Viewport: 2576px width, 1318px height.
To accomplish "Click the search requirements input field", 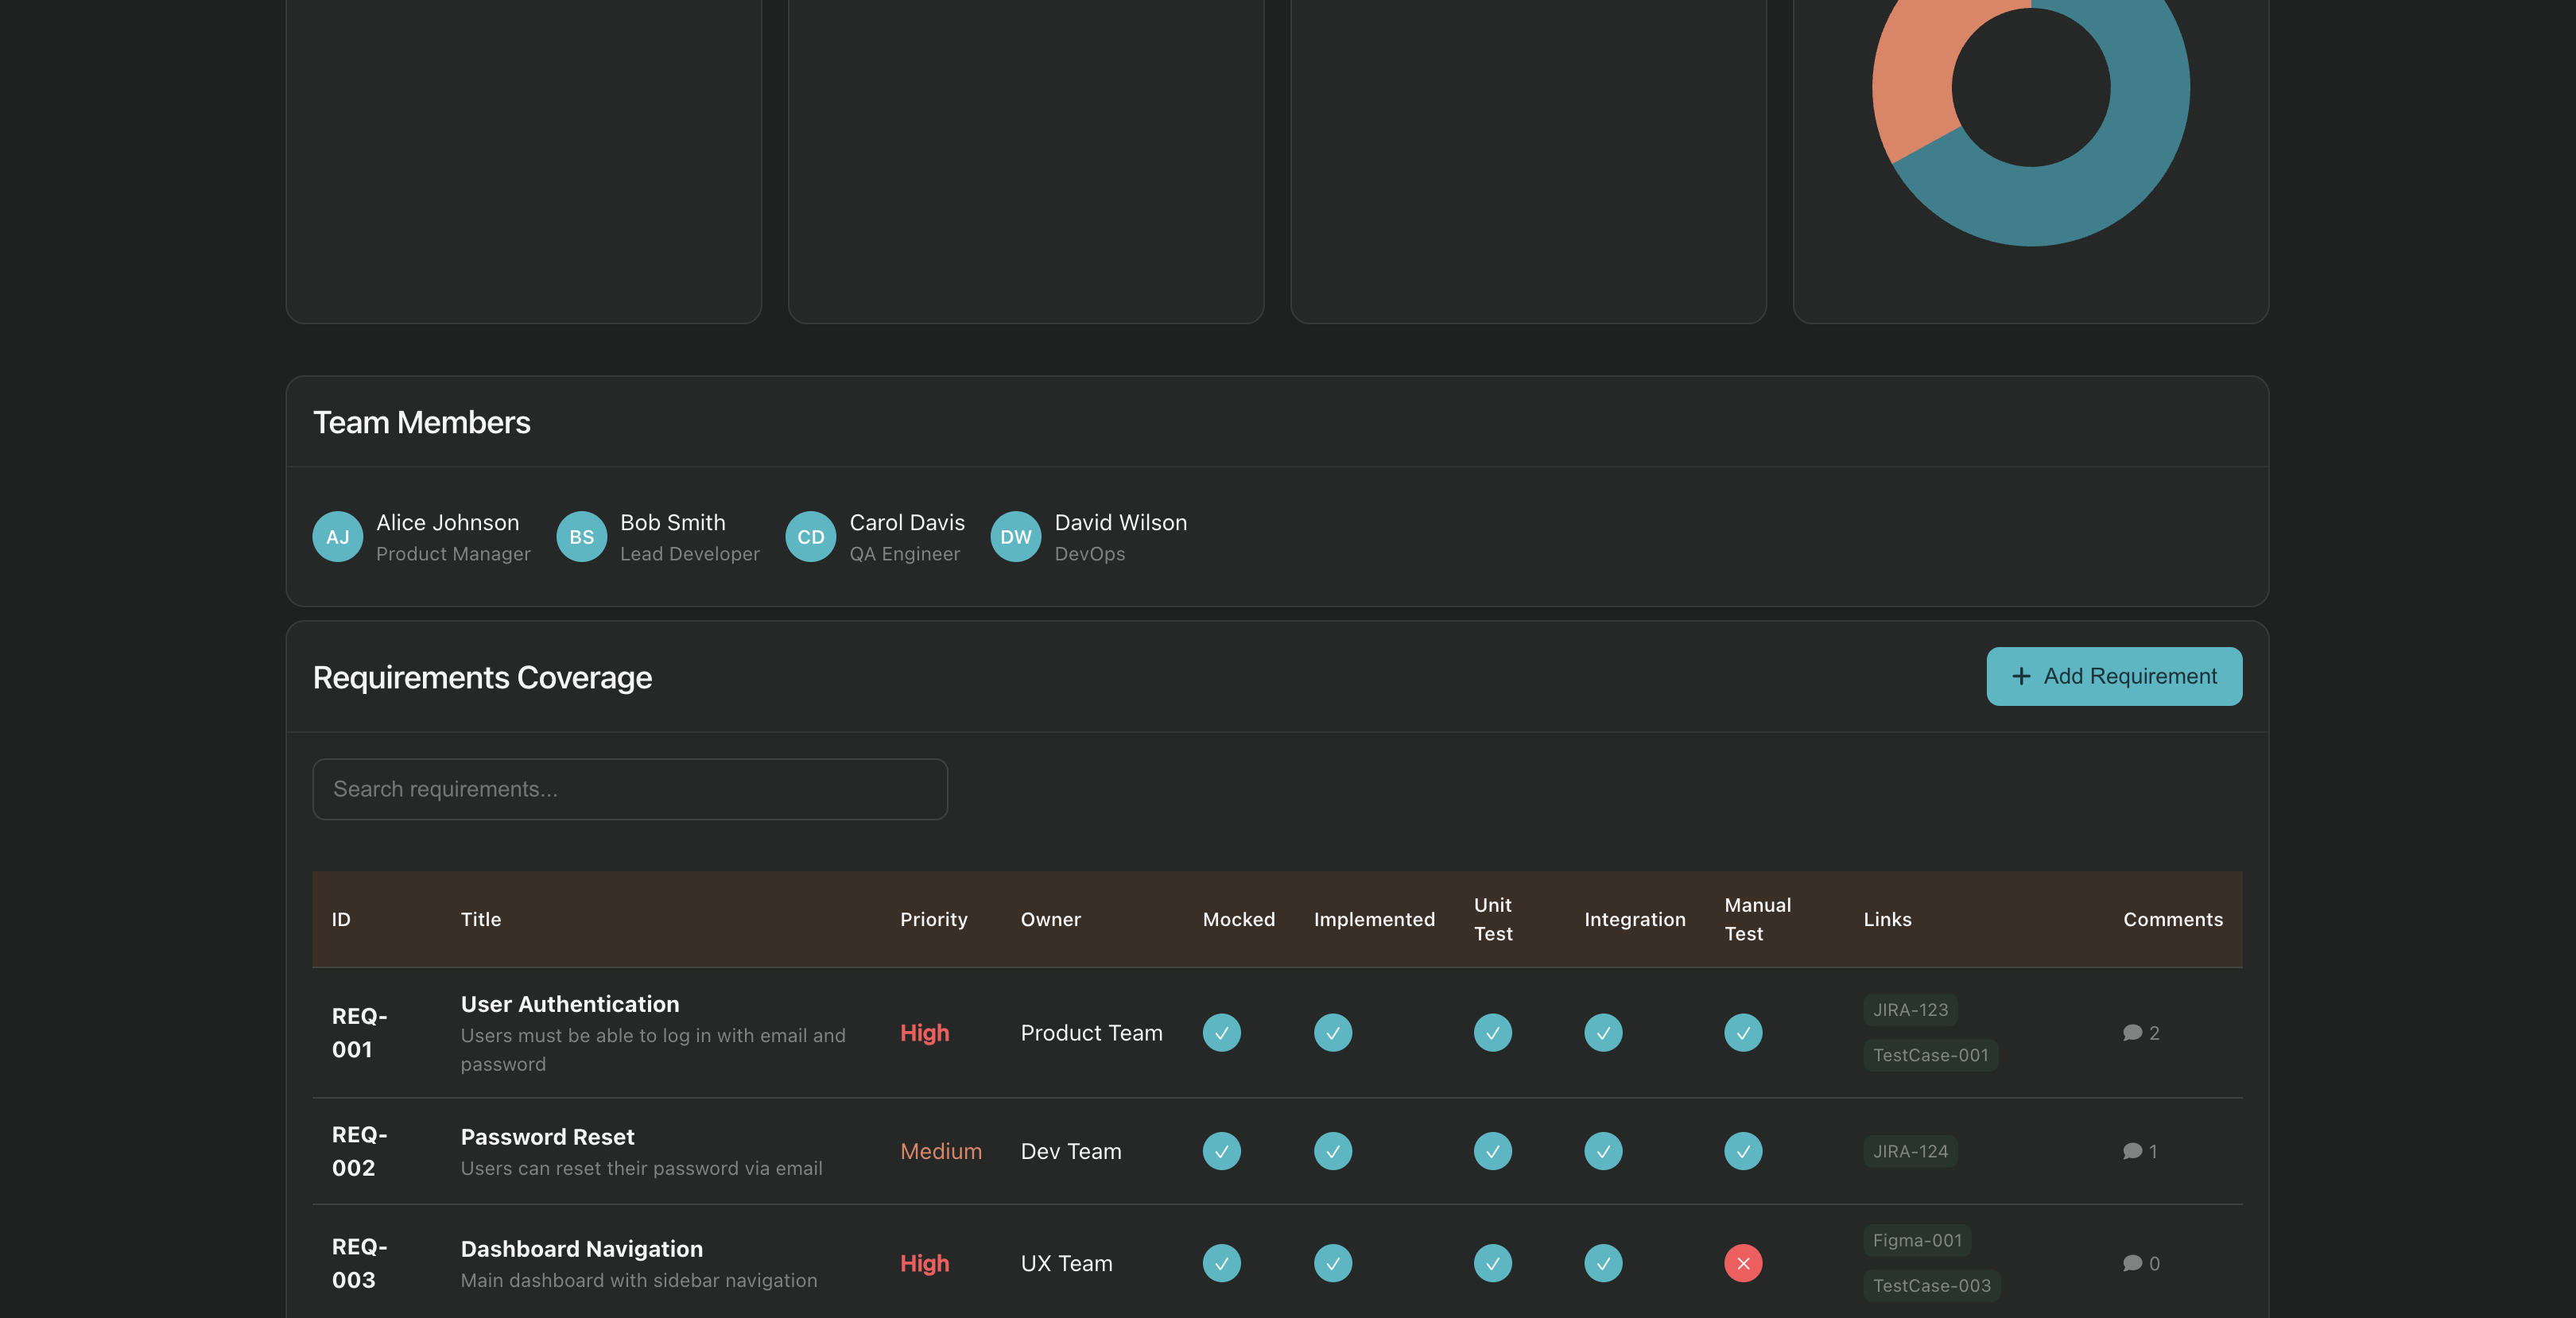I will pos(629,789).
